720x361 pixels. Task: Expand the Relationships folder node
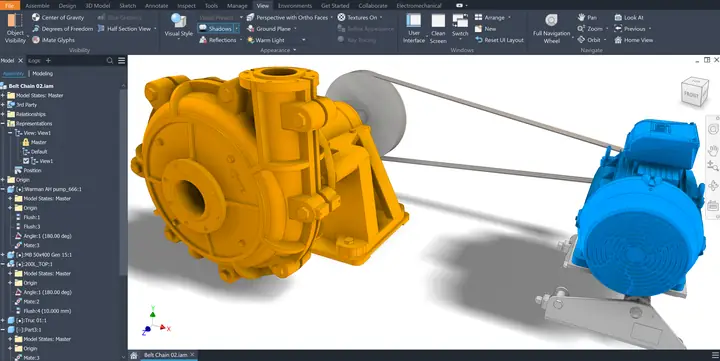tap(3, 114)
